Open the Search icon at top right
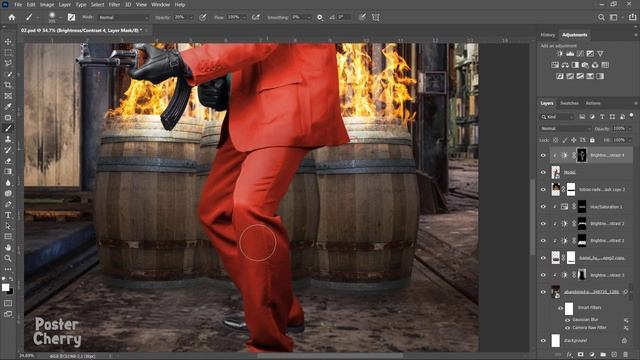This screenshot has width=640, height=360. pos(601,17)
